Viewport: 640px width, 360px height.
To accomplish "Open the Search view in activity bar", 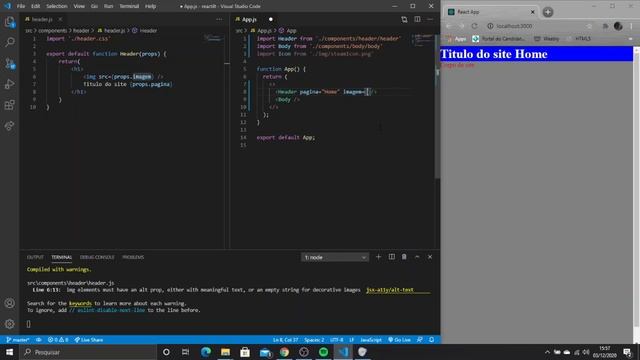I will 9,42.
